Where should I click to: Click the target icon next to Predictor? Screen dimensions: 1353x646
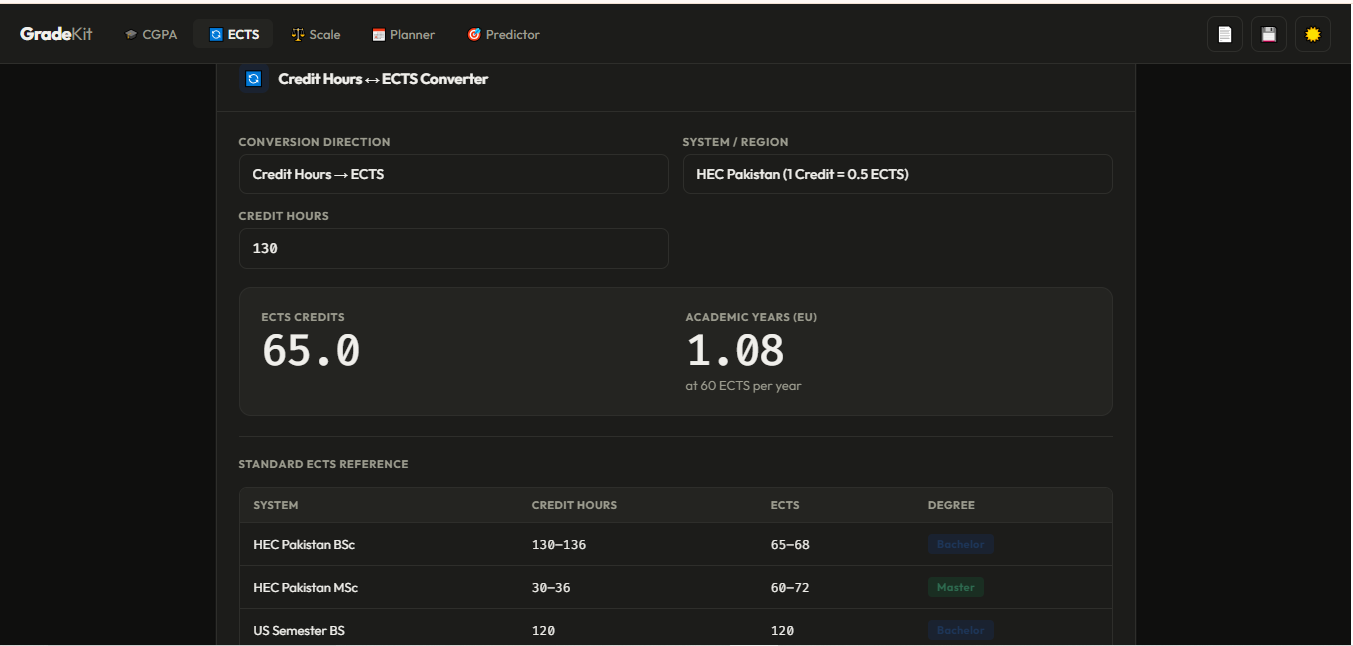(474, 34)
